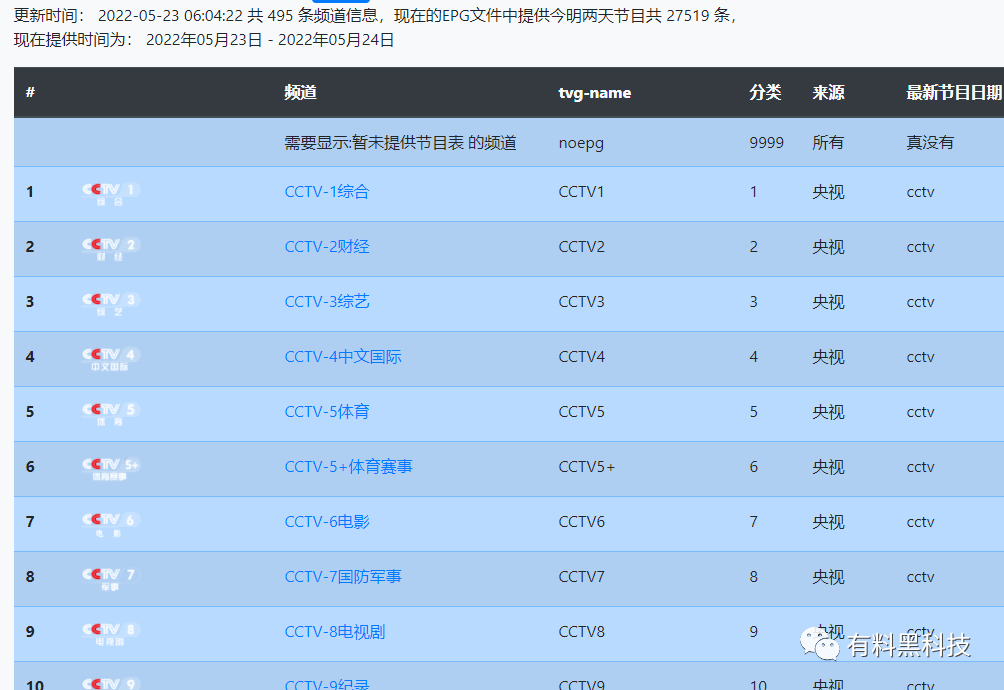The width and height of the screenshot is (1004, 690).
Task: Open the CCTV-4中文国际 channel link
Action: point(343,357)
